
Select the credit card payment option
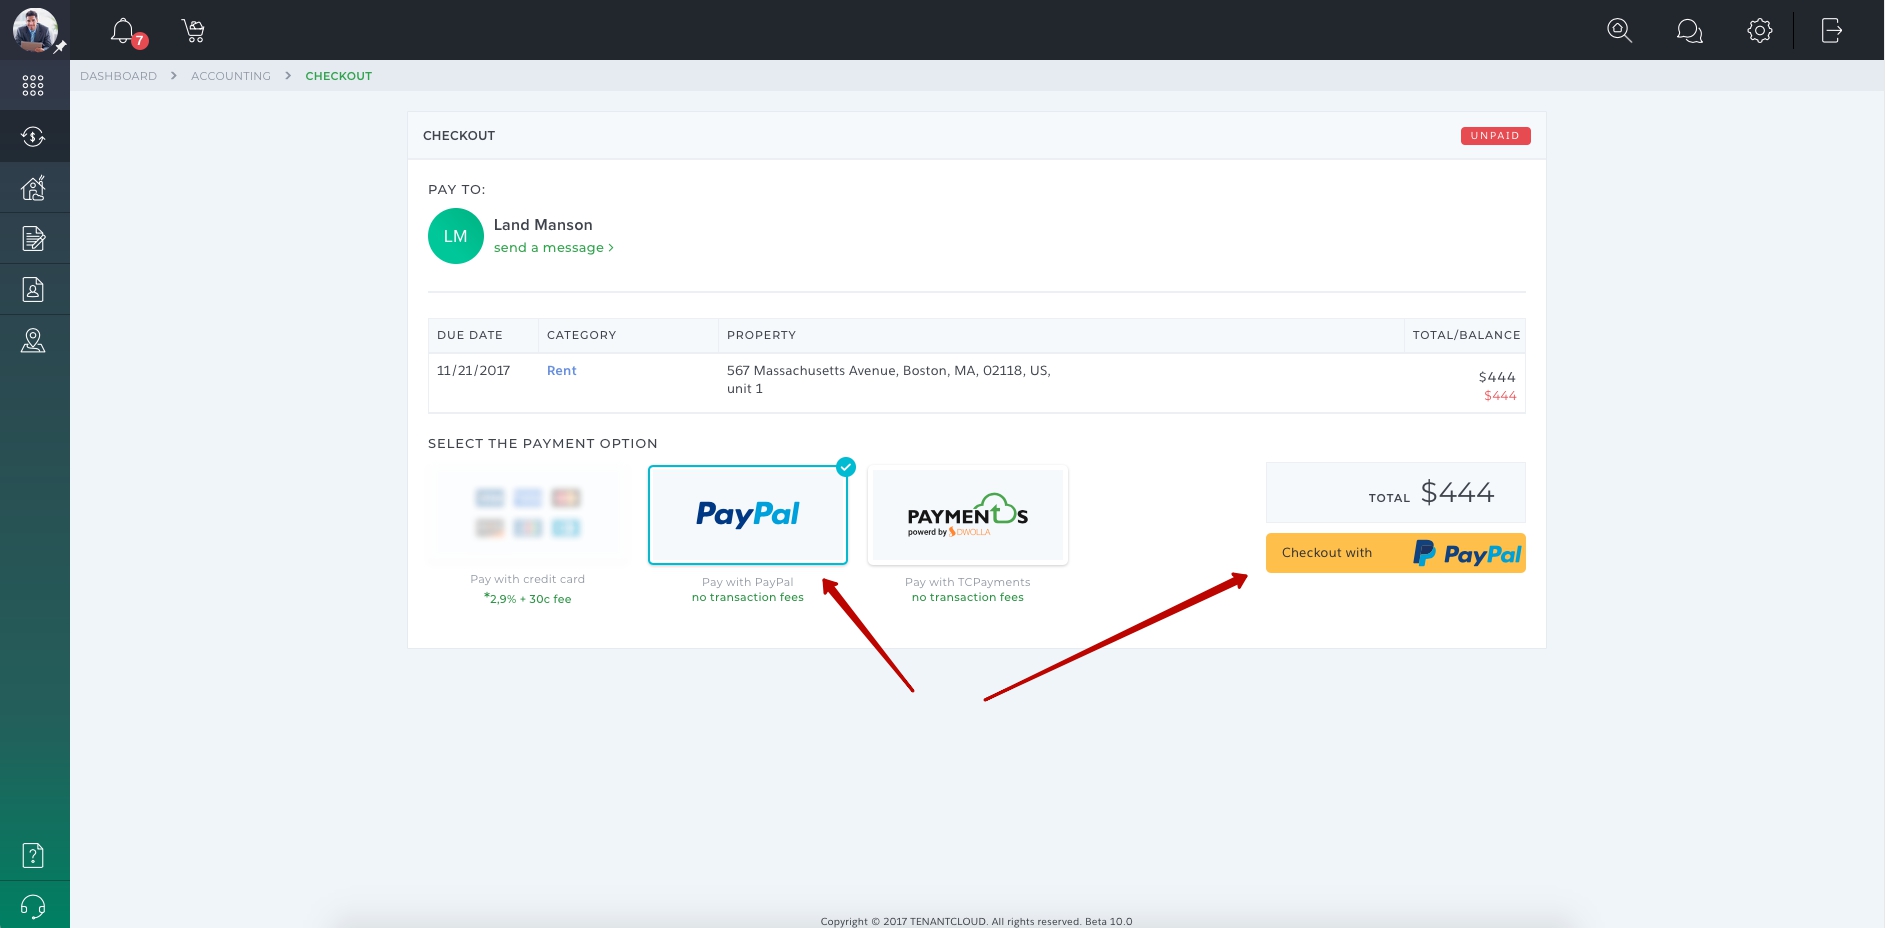tap(528, 515)
